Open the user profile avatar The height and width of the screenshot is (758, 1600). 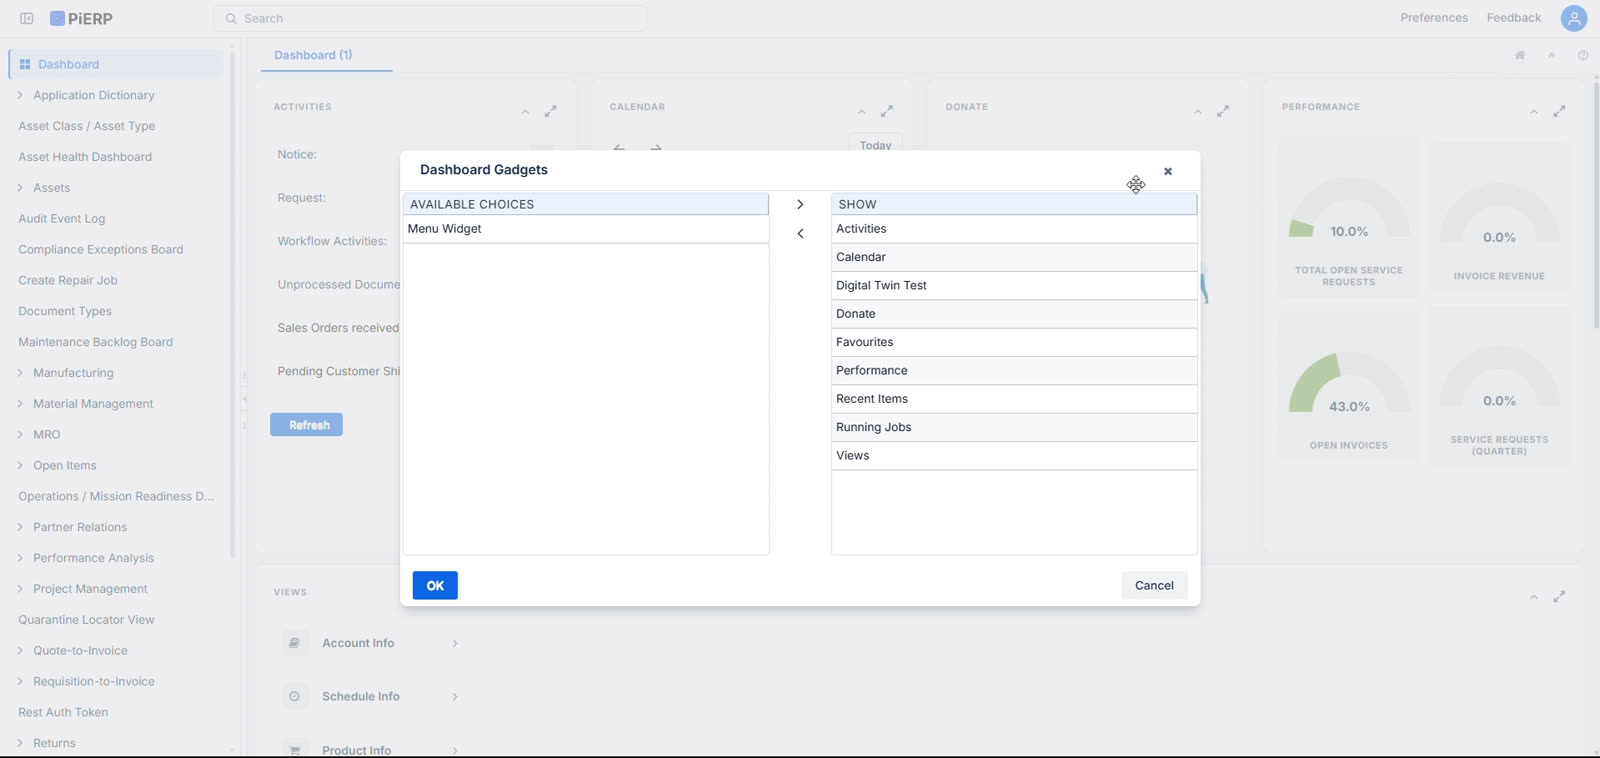coord(1574,18)
